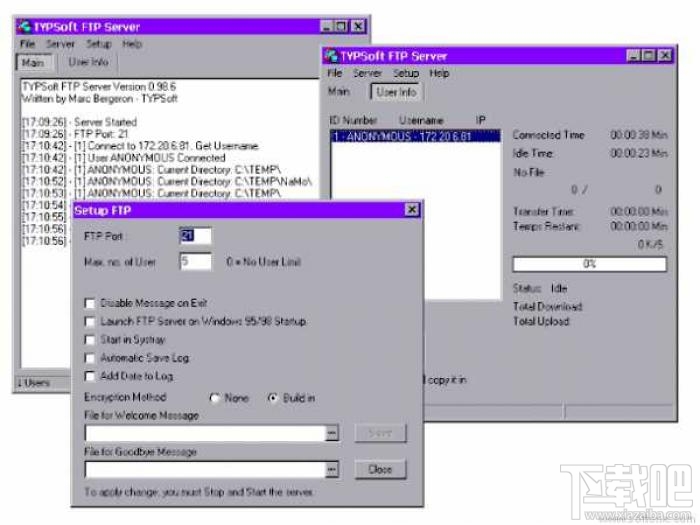Click the C:\TEMP\NaMo\ directory log line
Image resolution: width=700 pixels, height=525 pixels.
167,181
